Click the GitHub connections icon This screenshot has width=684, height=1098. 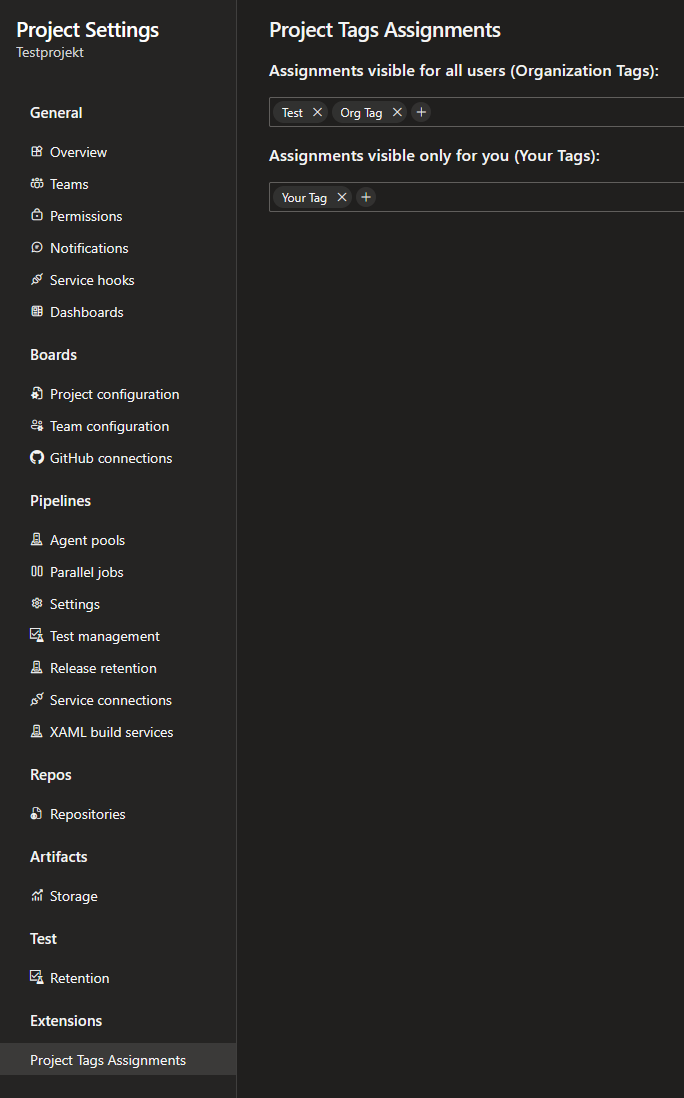tap(37, 457)
